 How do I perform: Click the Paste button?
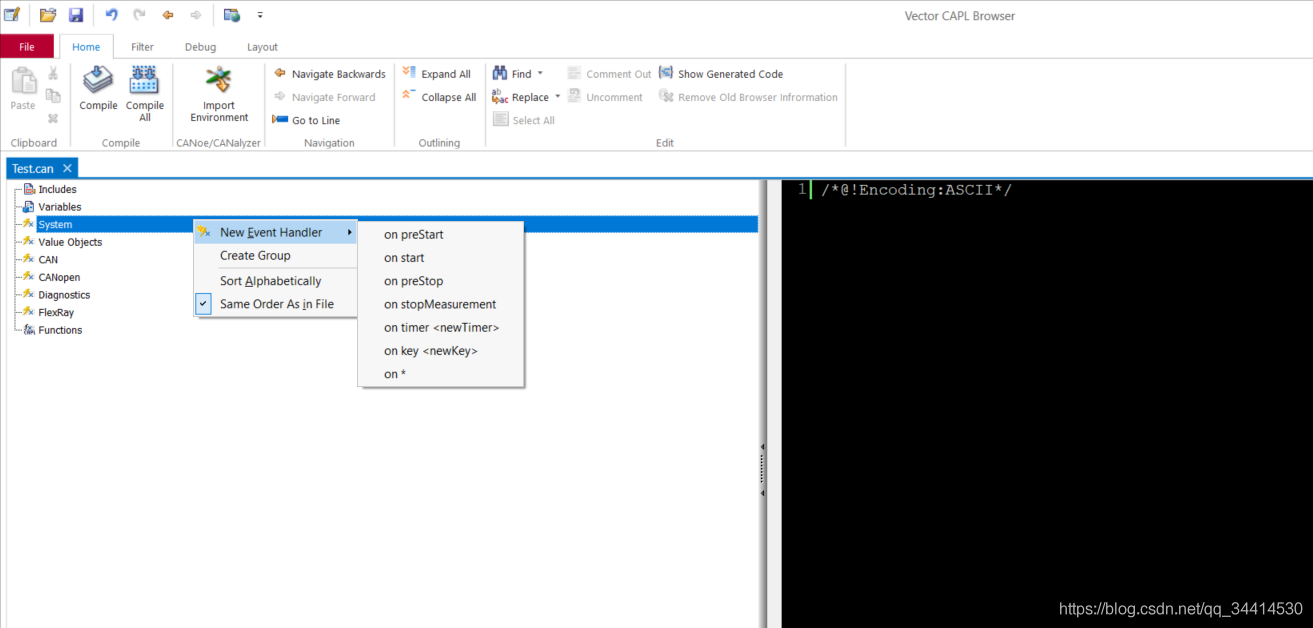tap(23, 90)
